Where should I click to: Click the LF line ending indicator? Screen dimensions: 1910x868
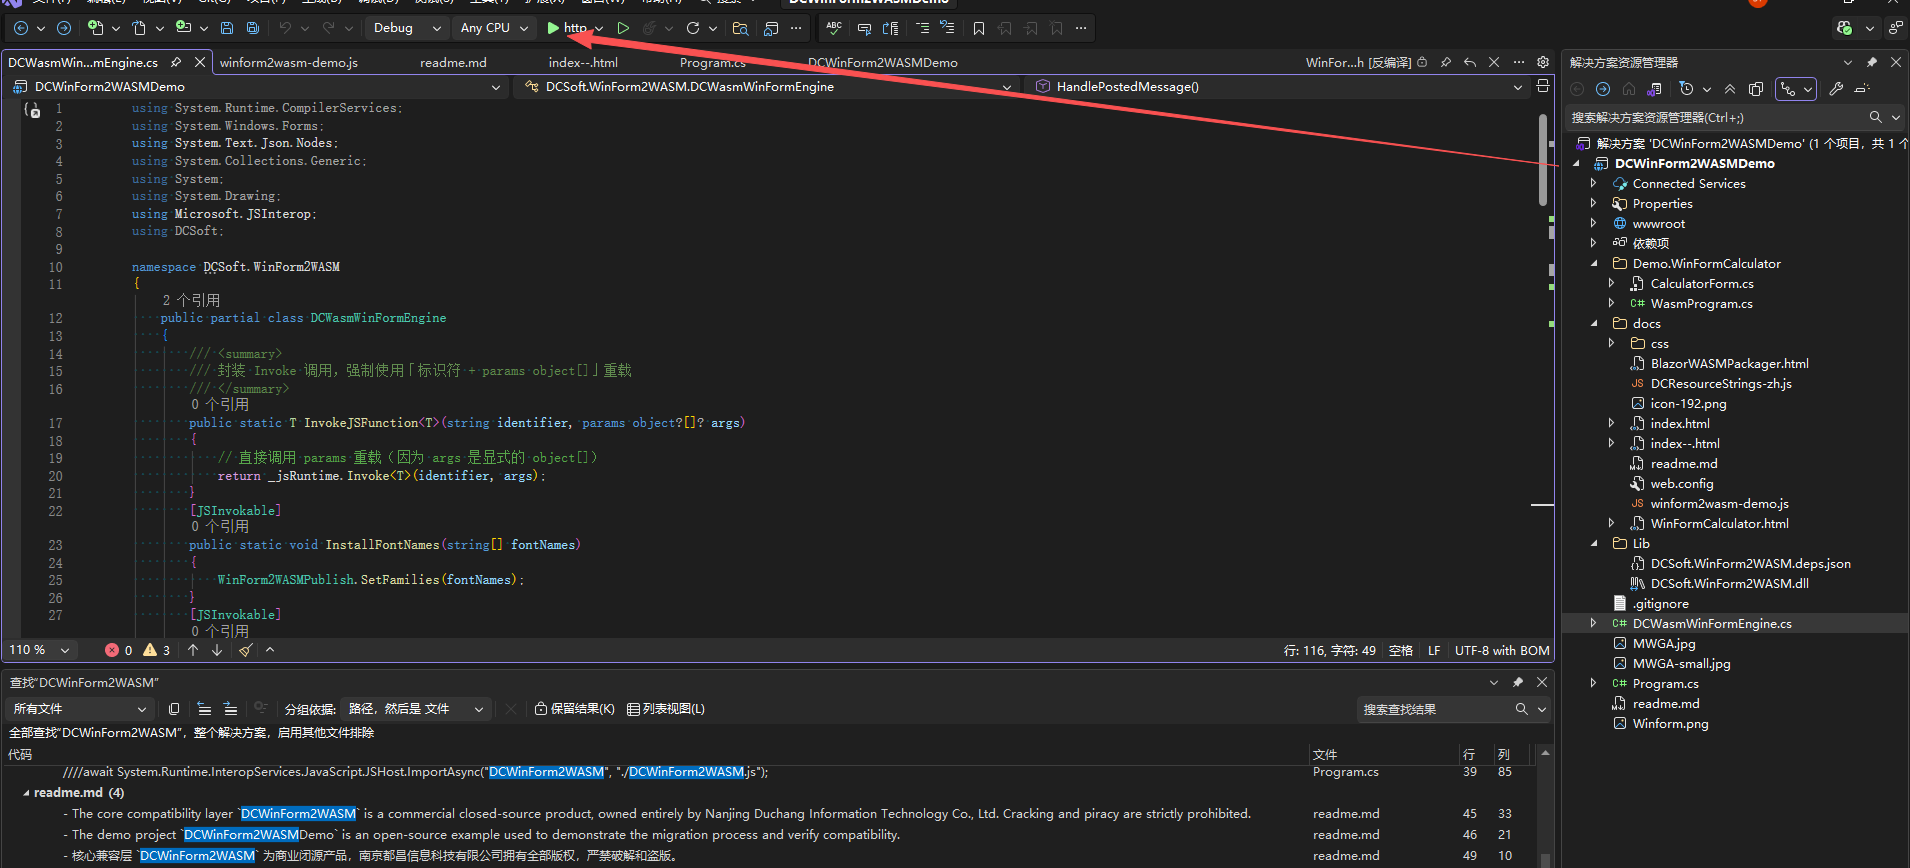point(1434,650)
